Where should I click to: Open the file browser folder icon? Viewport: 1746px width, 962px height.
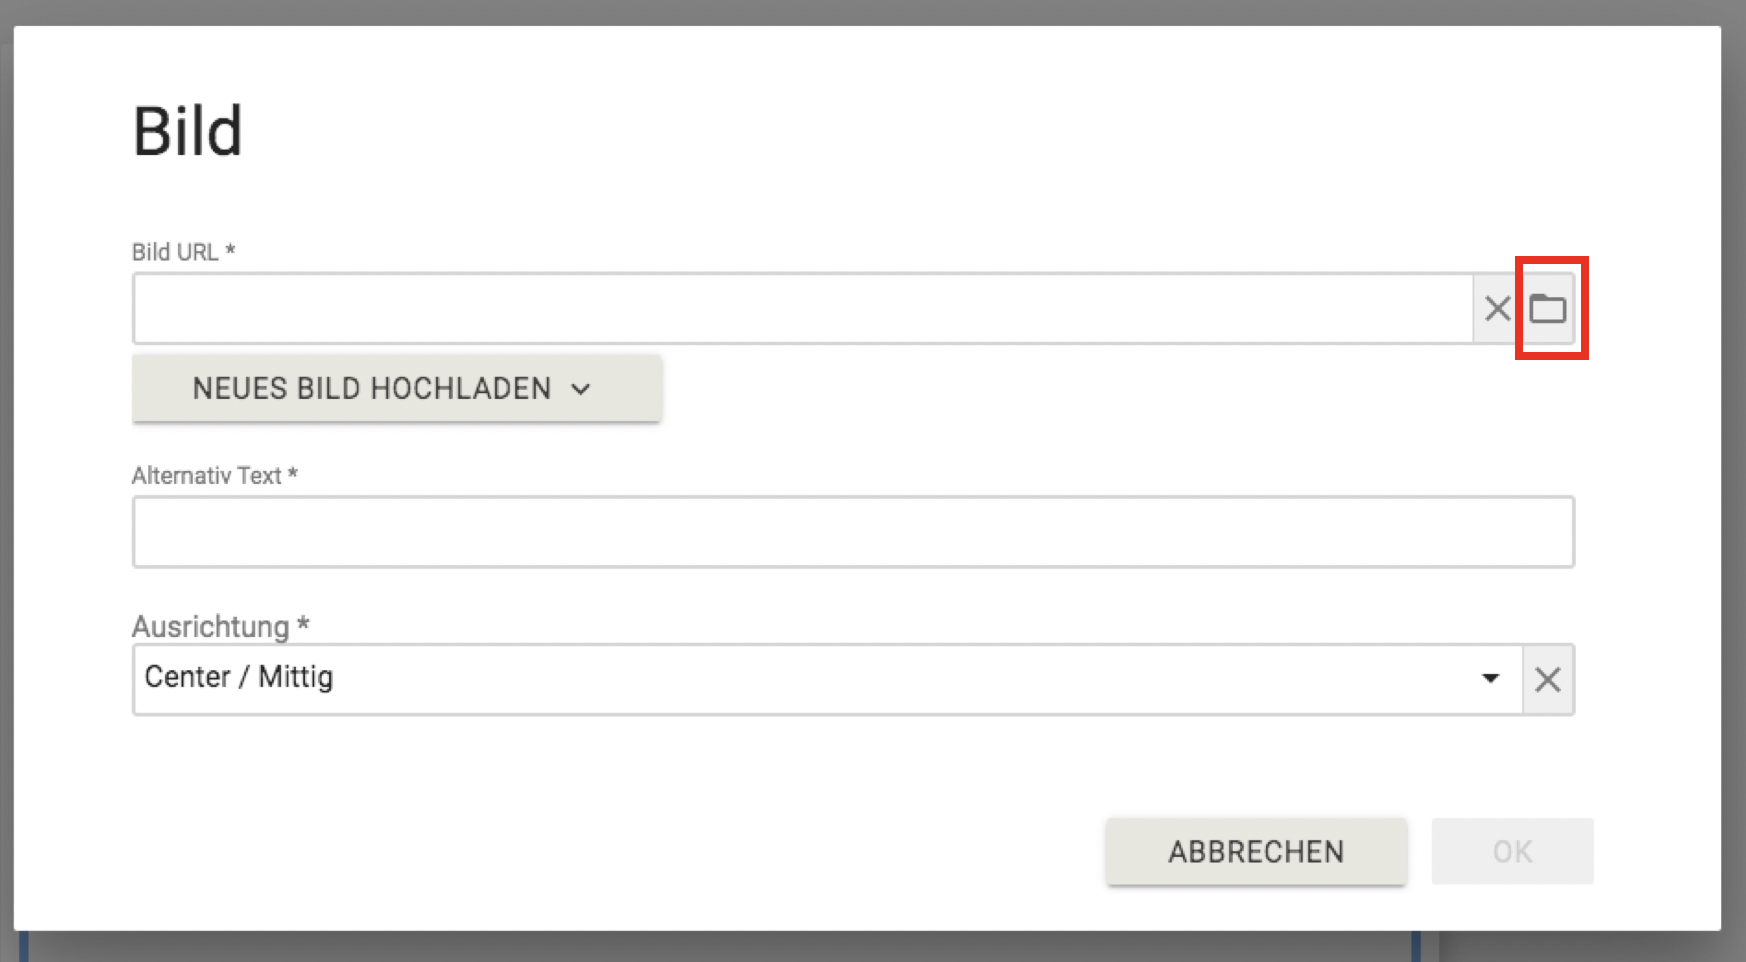1548,308
